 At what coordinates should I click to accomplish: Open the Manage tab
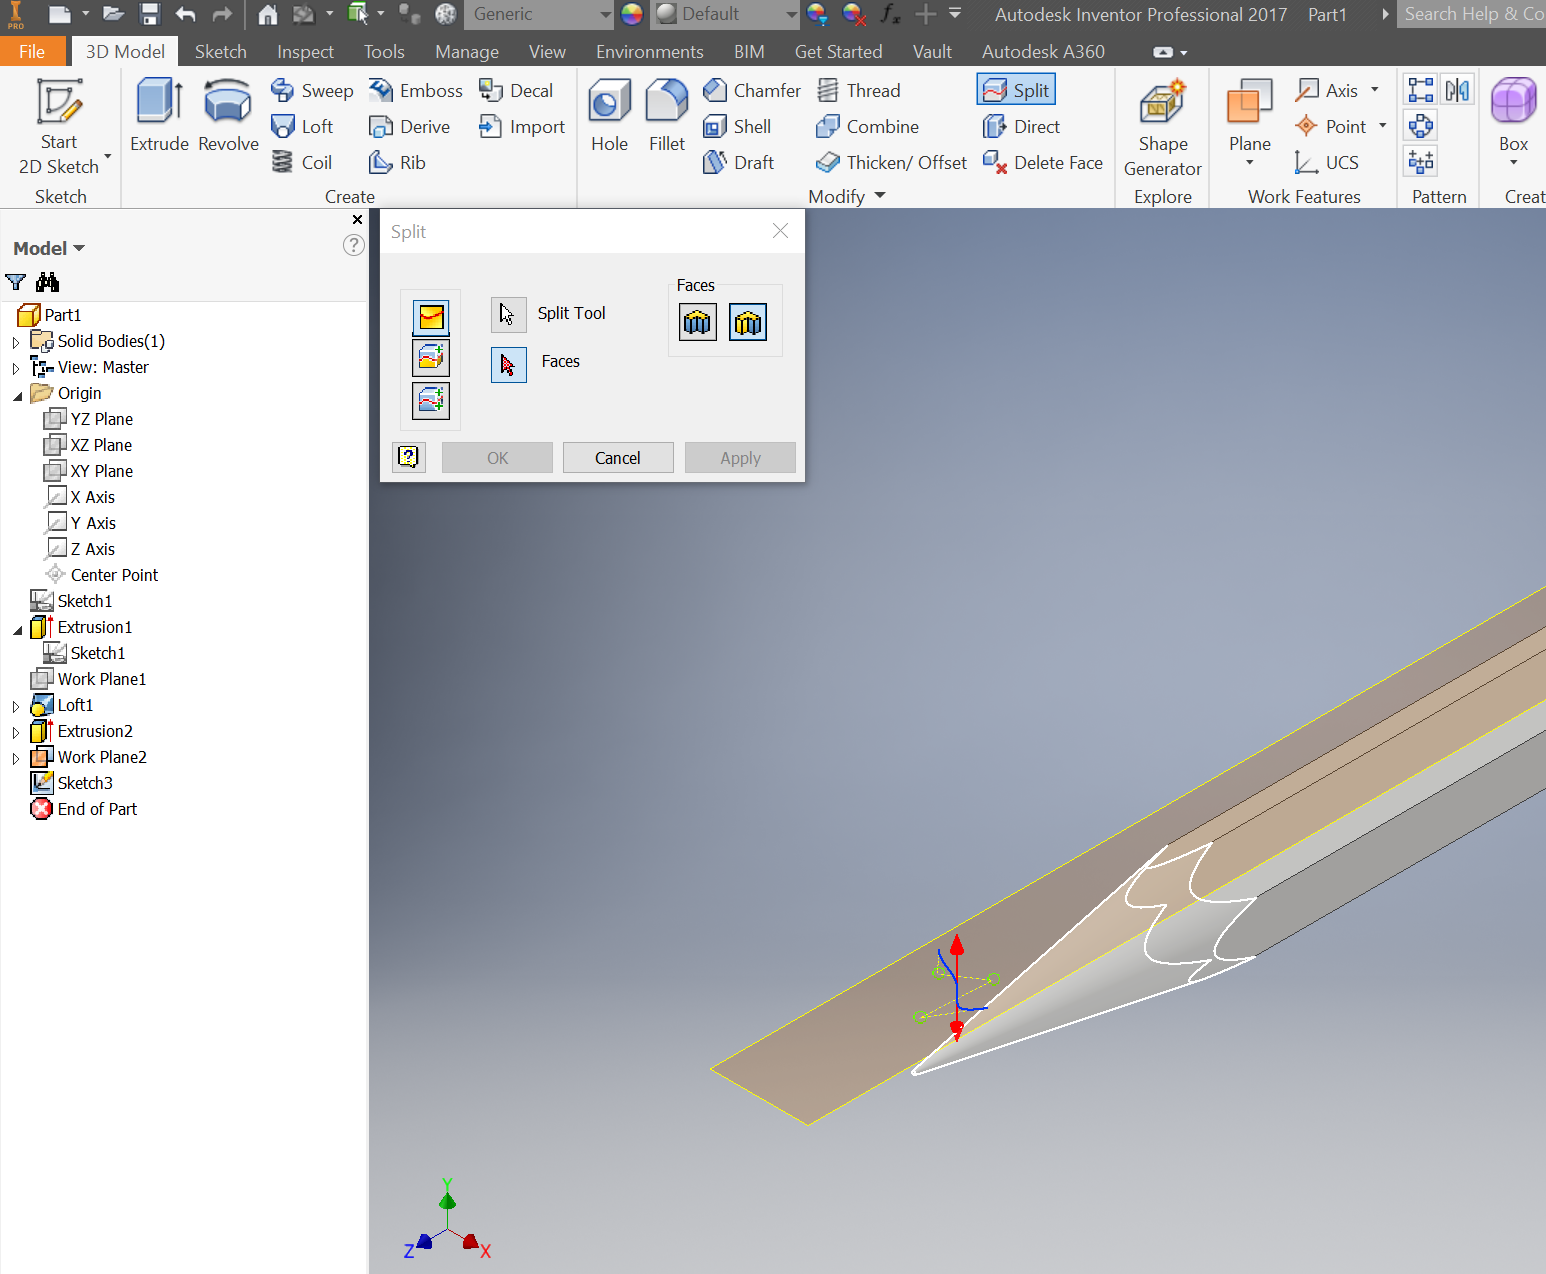point(467,51)
